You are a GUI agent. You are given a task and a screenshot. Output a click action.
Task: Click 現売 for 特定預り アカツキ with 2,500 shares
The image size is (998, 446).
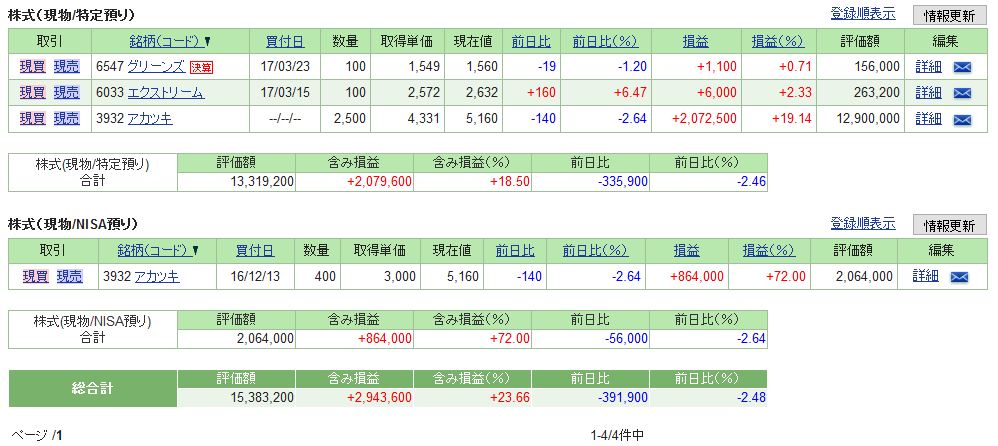[66, 118]
